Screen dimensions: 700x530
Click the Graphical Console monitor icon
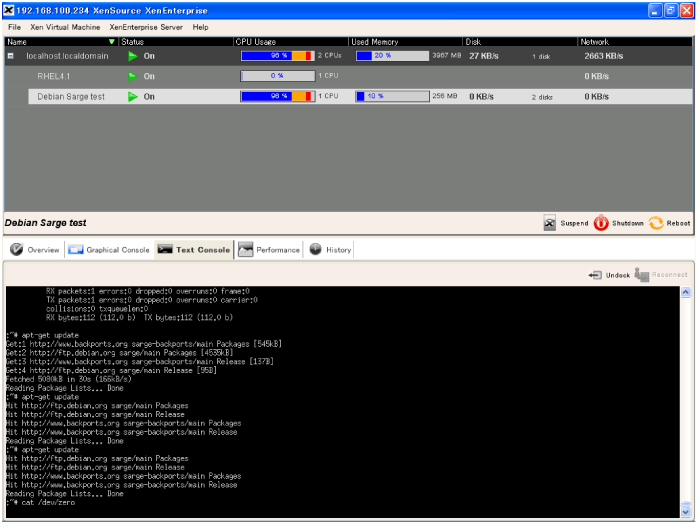tap(75, 250)
